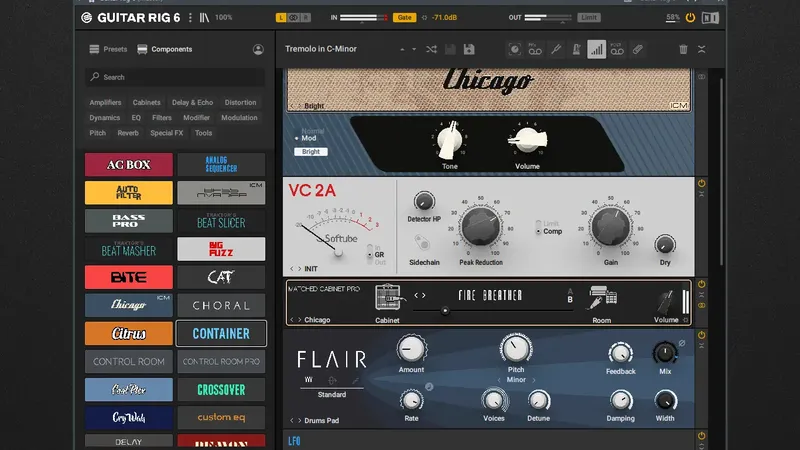Add the AC BOX component

(x=129, y=165)
